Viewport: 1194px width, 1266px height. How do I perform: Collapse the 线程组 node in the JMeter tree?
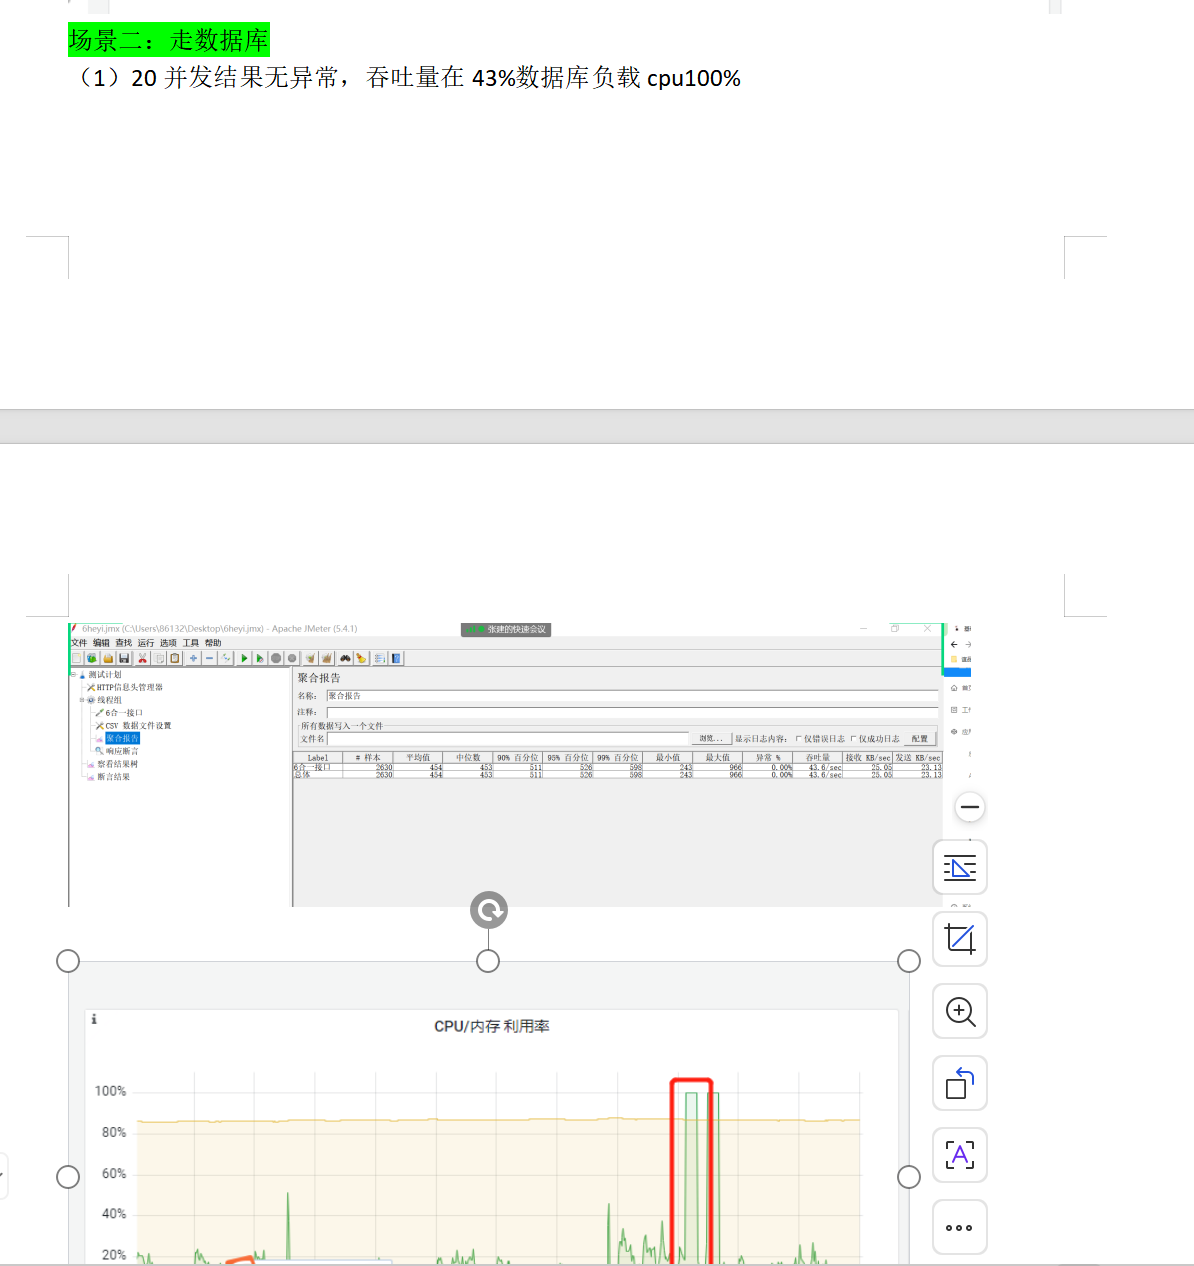(x=81, y=700)
